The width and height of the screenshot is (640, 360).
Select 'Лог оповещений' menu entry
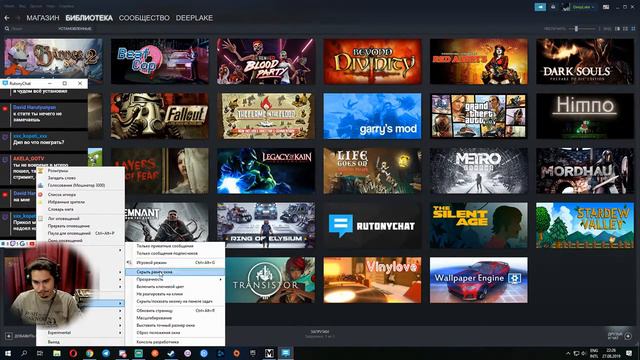[80, 219]
